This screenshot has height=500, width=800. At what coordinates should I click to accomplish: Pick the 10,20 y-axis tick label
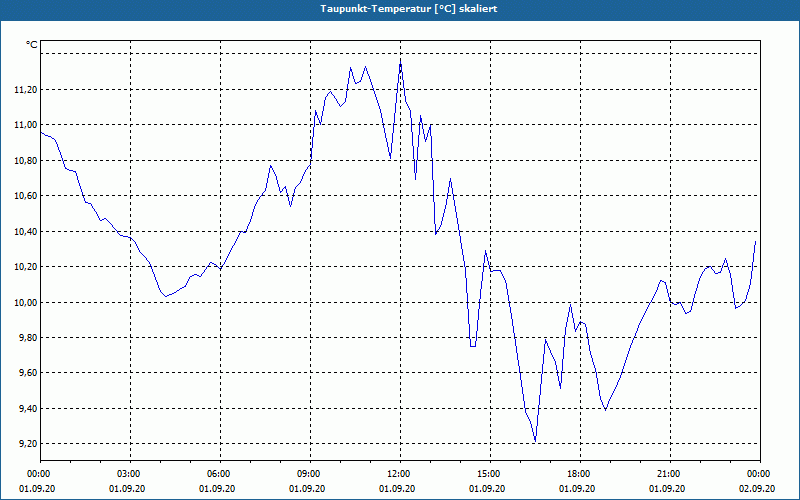(x=25, y=267)
